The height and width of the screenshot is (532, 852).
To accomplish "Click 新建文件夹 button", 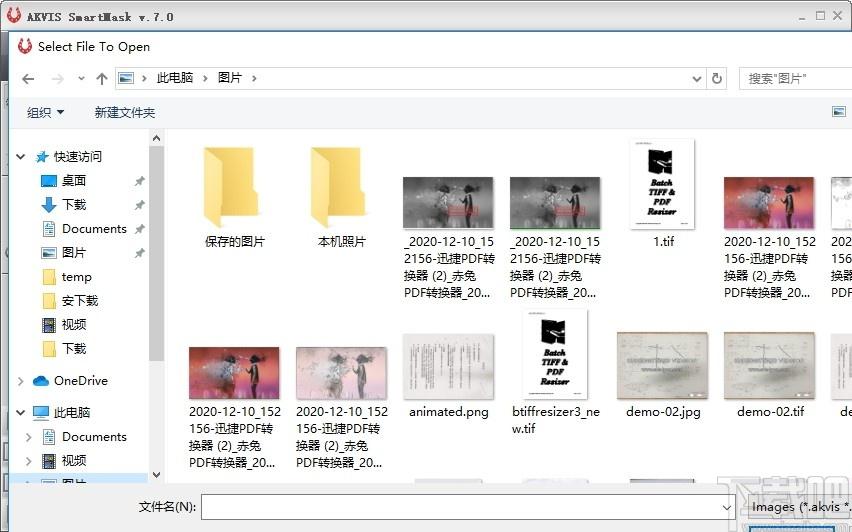I will coord(124,112).
